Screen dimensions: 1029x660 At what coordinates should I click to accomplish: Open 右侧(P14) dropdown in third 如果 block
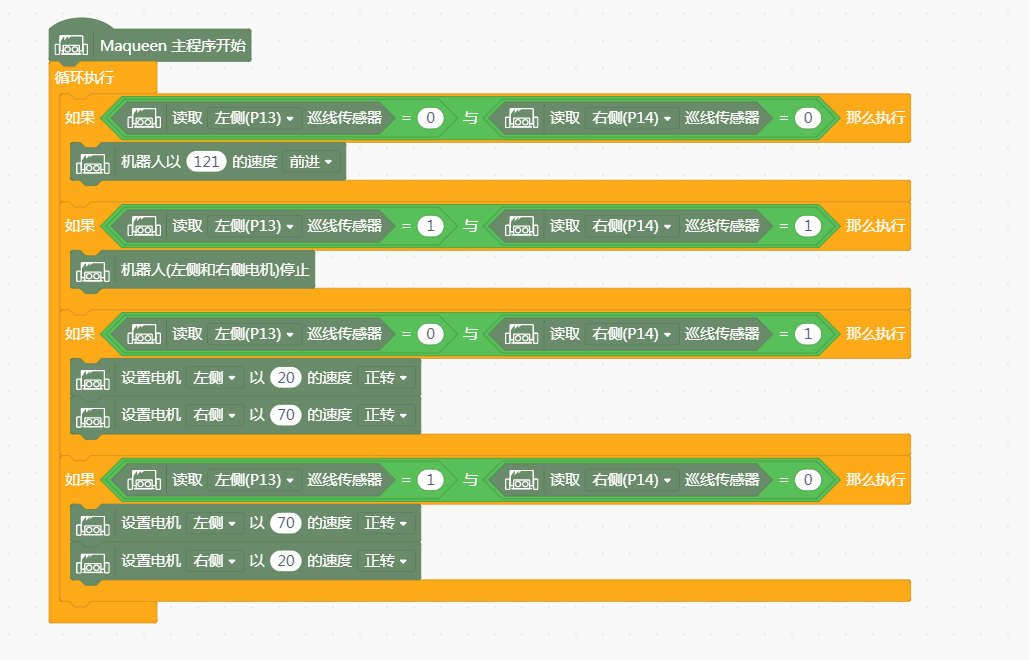(632, 335)
